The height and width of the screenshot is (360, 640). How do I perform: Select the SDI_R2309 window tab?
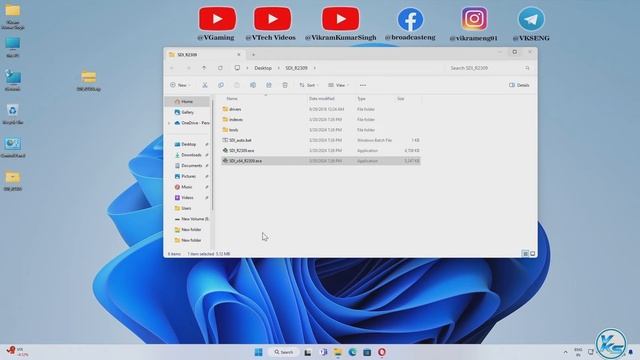tap(205, 55)
